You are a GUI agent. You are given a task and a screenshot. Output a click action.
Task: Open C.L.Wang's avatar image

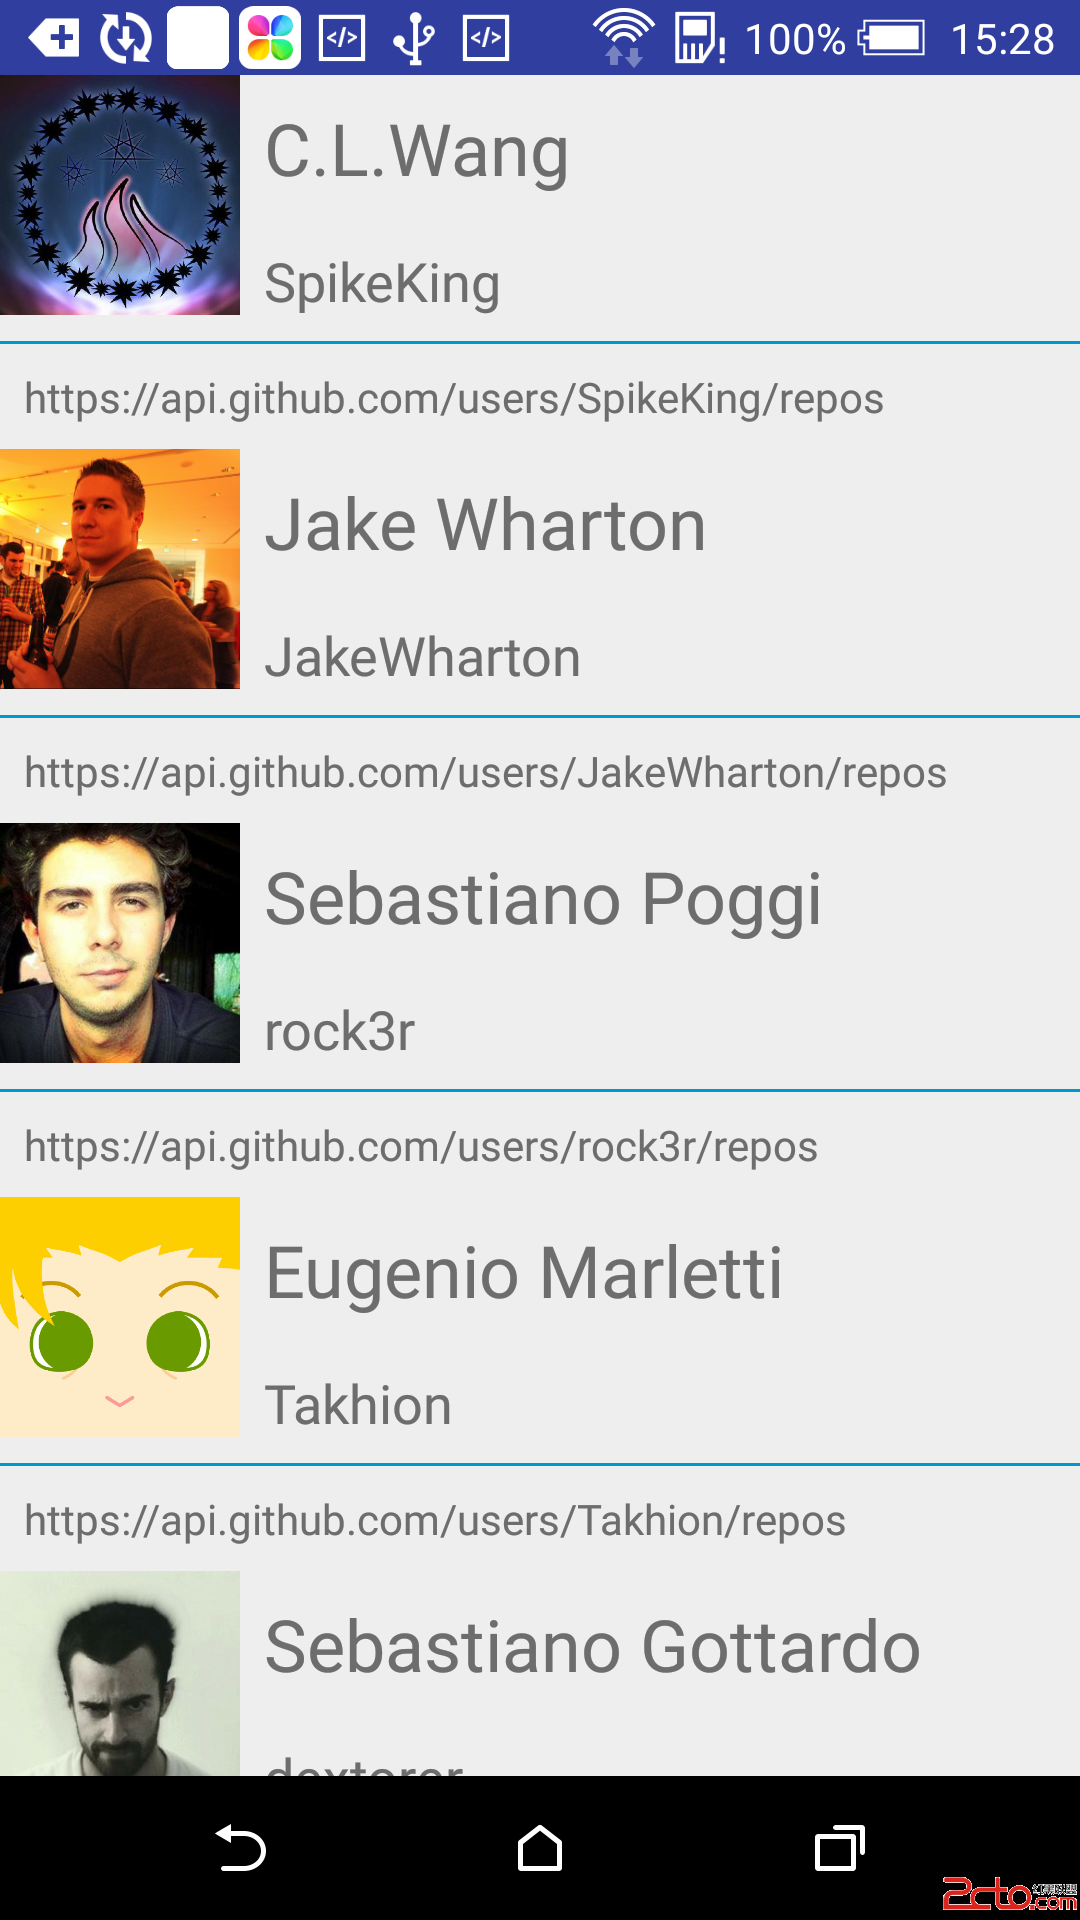[120, 195]
